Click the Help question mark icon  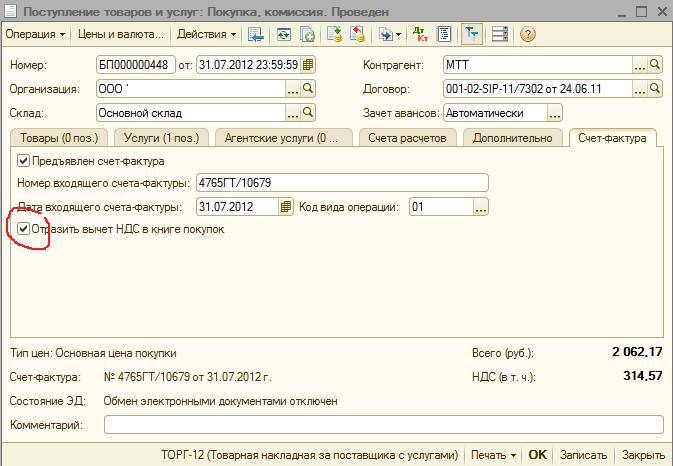(x=527, y=35)
